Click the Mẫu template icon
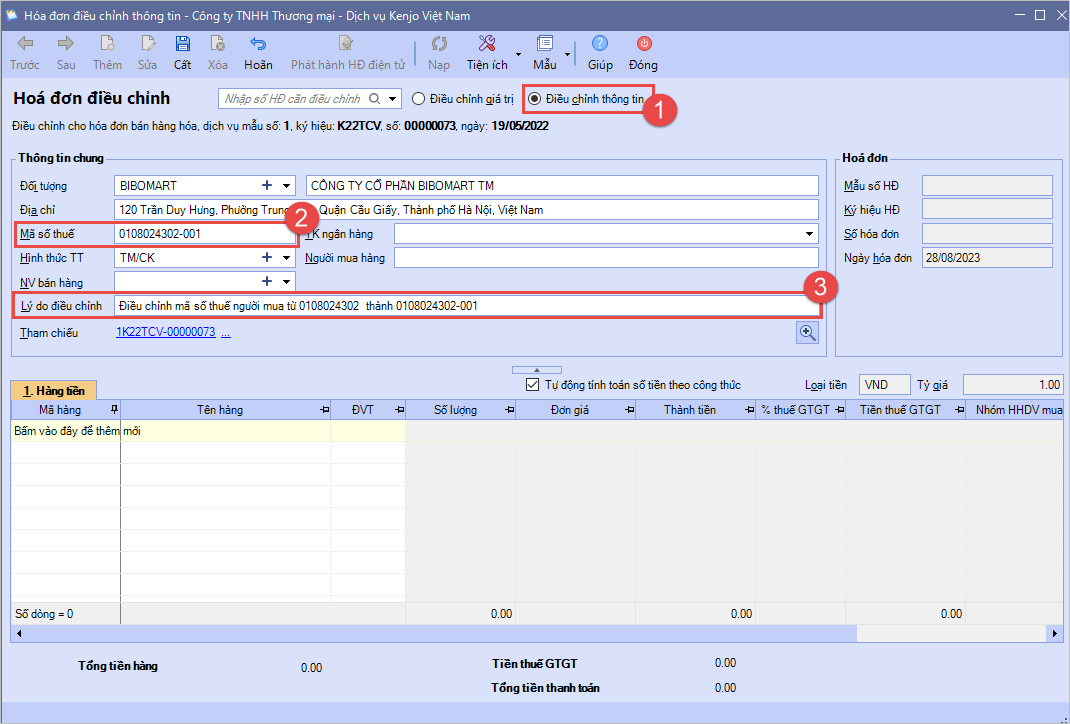The width and height of the screenshot is (1070, 724). pyautogui.click(x=545, y=44)
